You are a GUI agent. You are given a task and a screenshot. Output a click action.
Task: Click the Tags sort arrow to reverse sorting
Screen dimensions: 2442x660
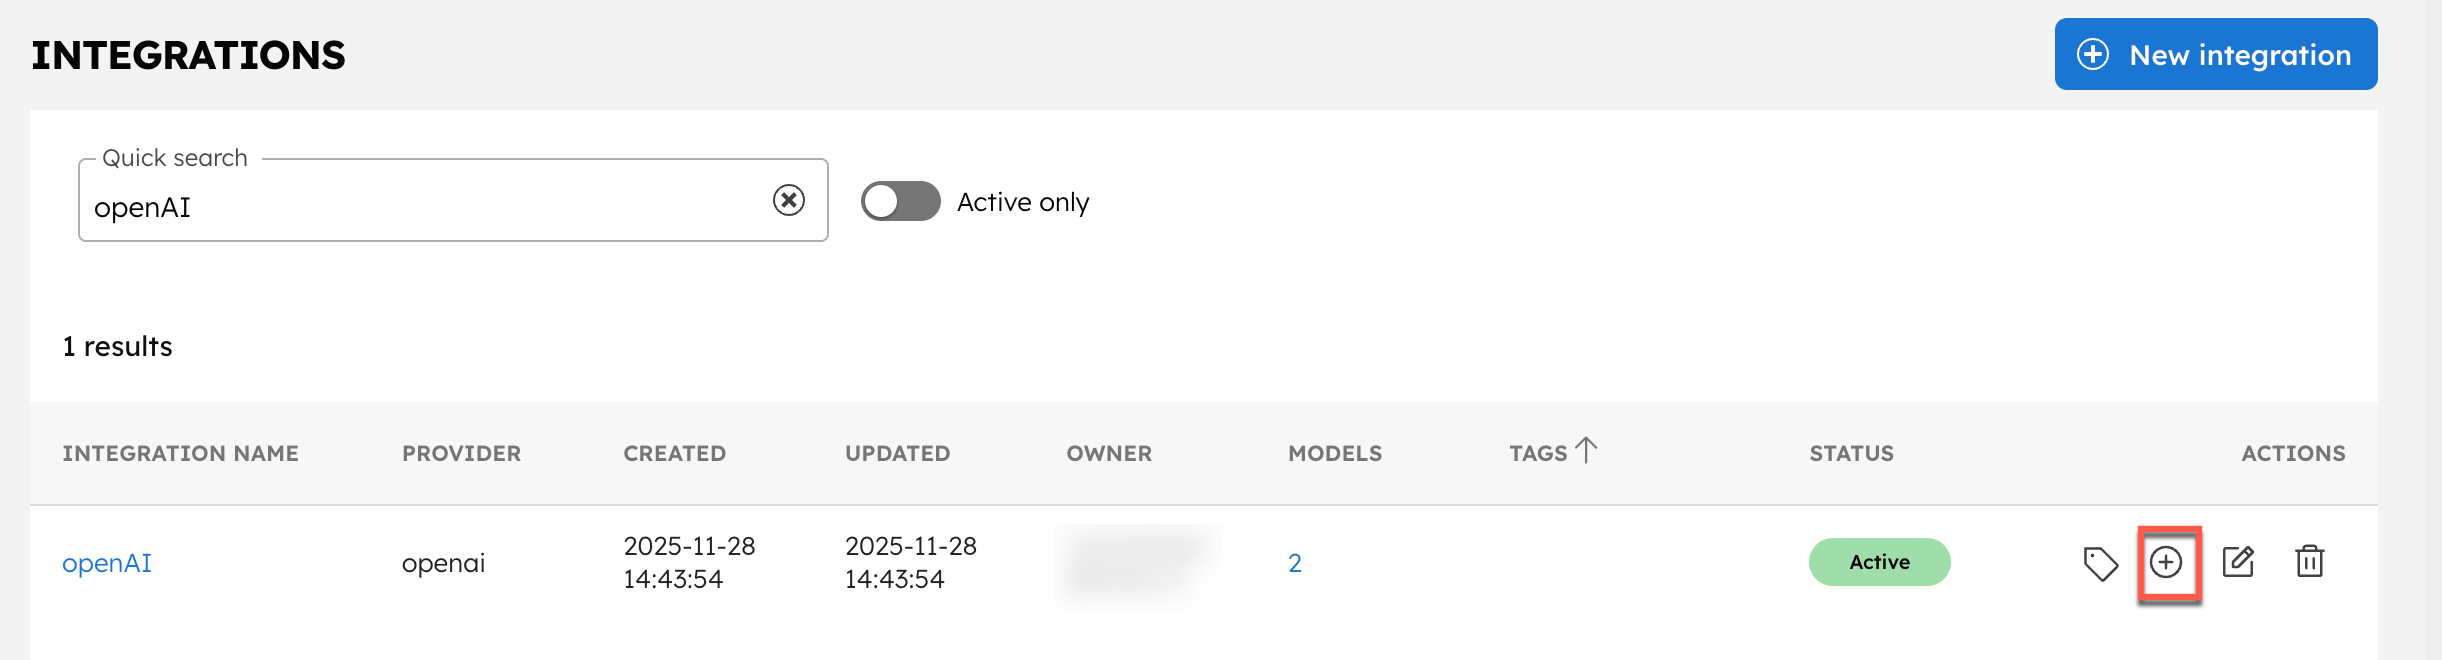[x=1586, y=448]
